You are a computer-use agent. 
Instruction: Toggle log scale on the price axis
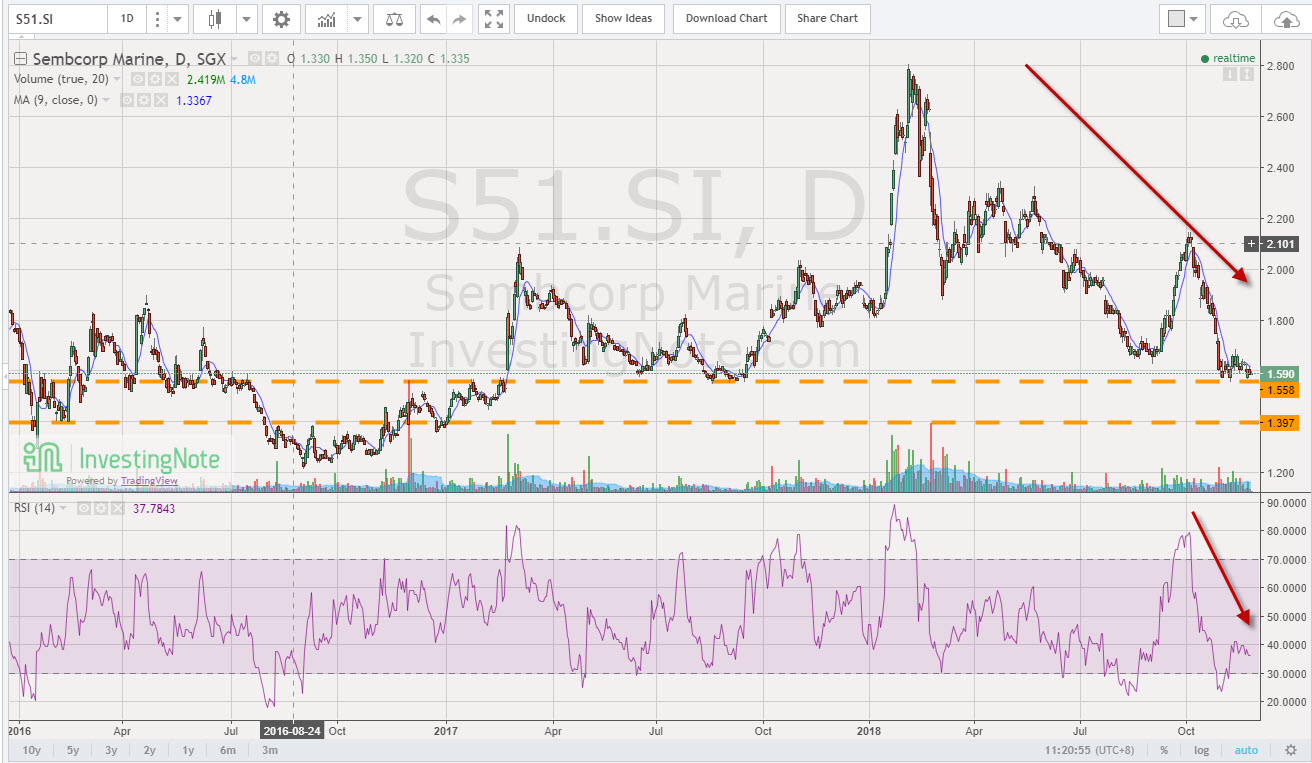[1201, 750]
